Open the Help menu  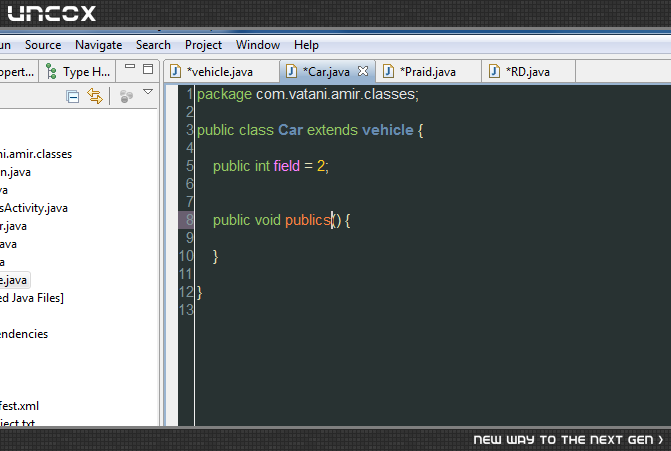click(306, 45)
